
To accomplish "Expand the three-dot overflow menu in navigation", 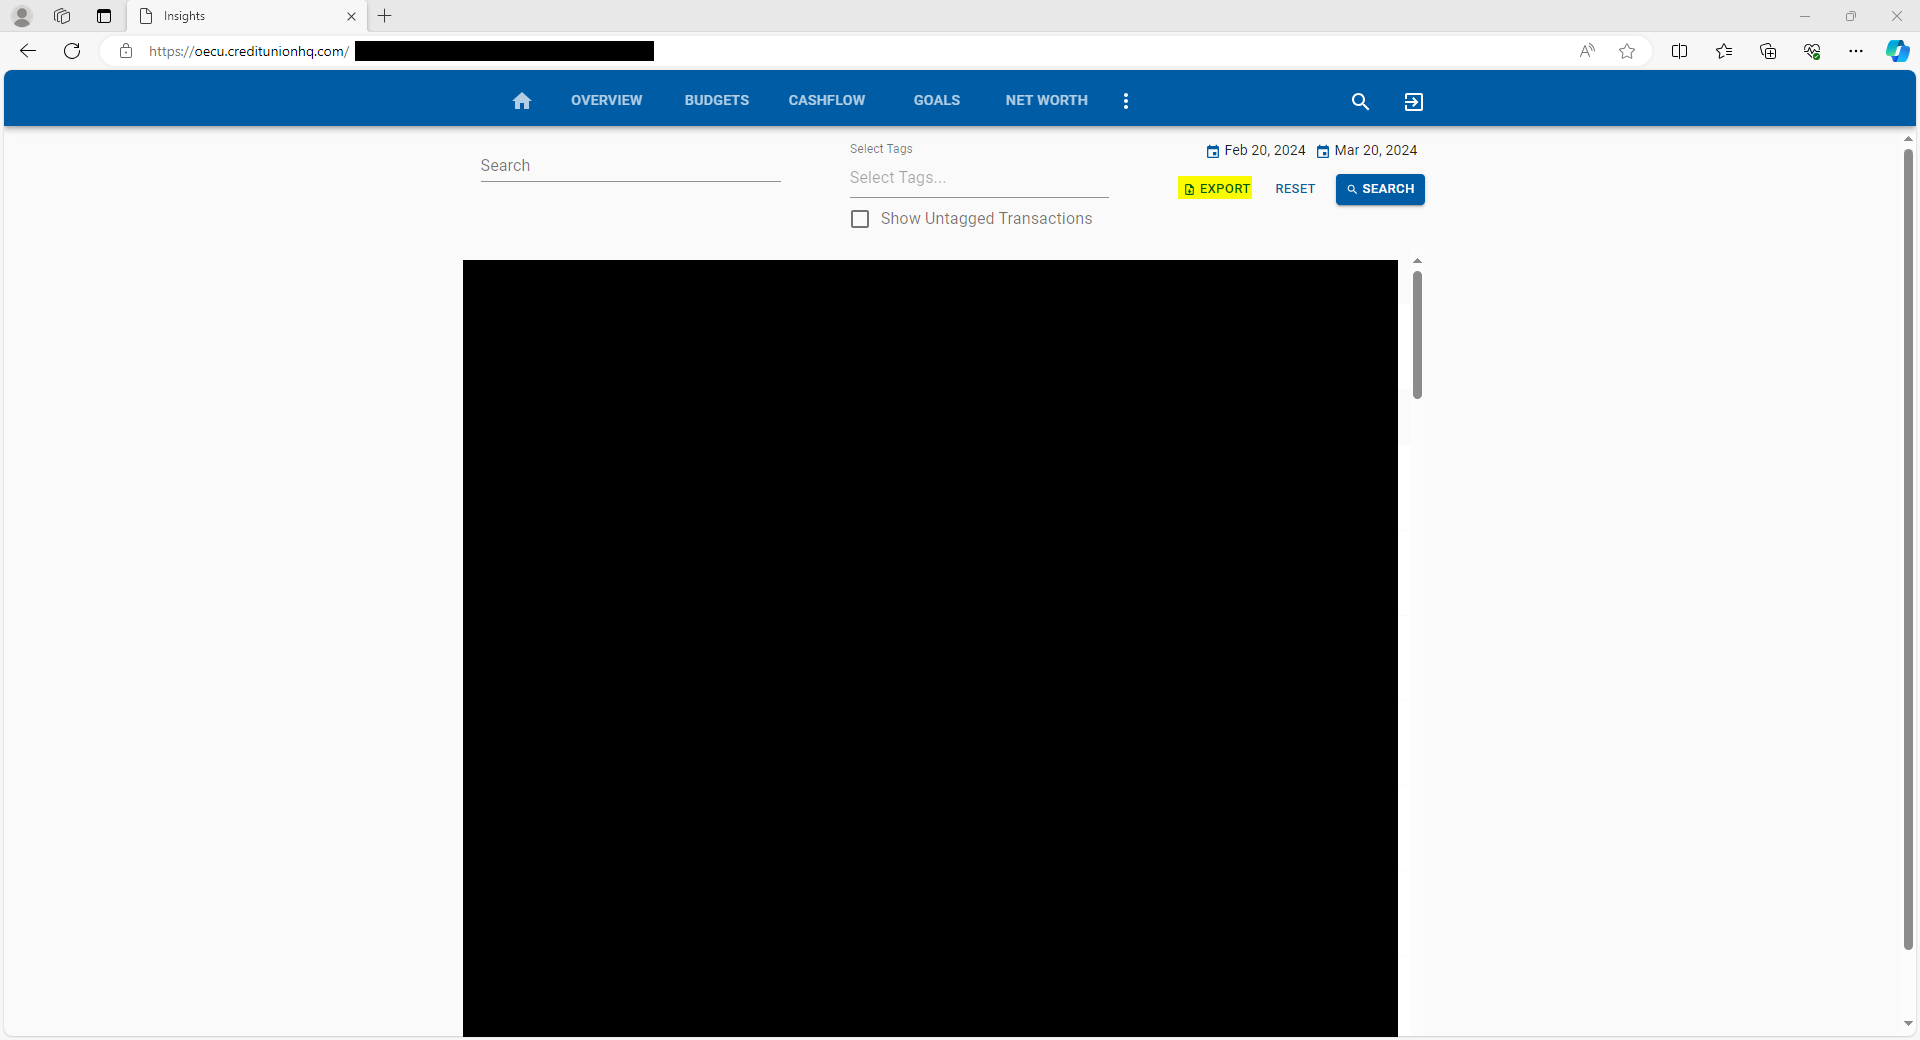I will [x=1125, y=100].
